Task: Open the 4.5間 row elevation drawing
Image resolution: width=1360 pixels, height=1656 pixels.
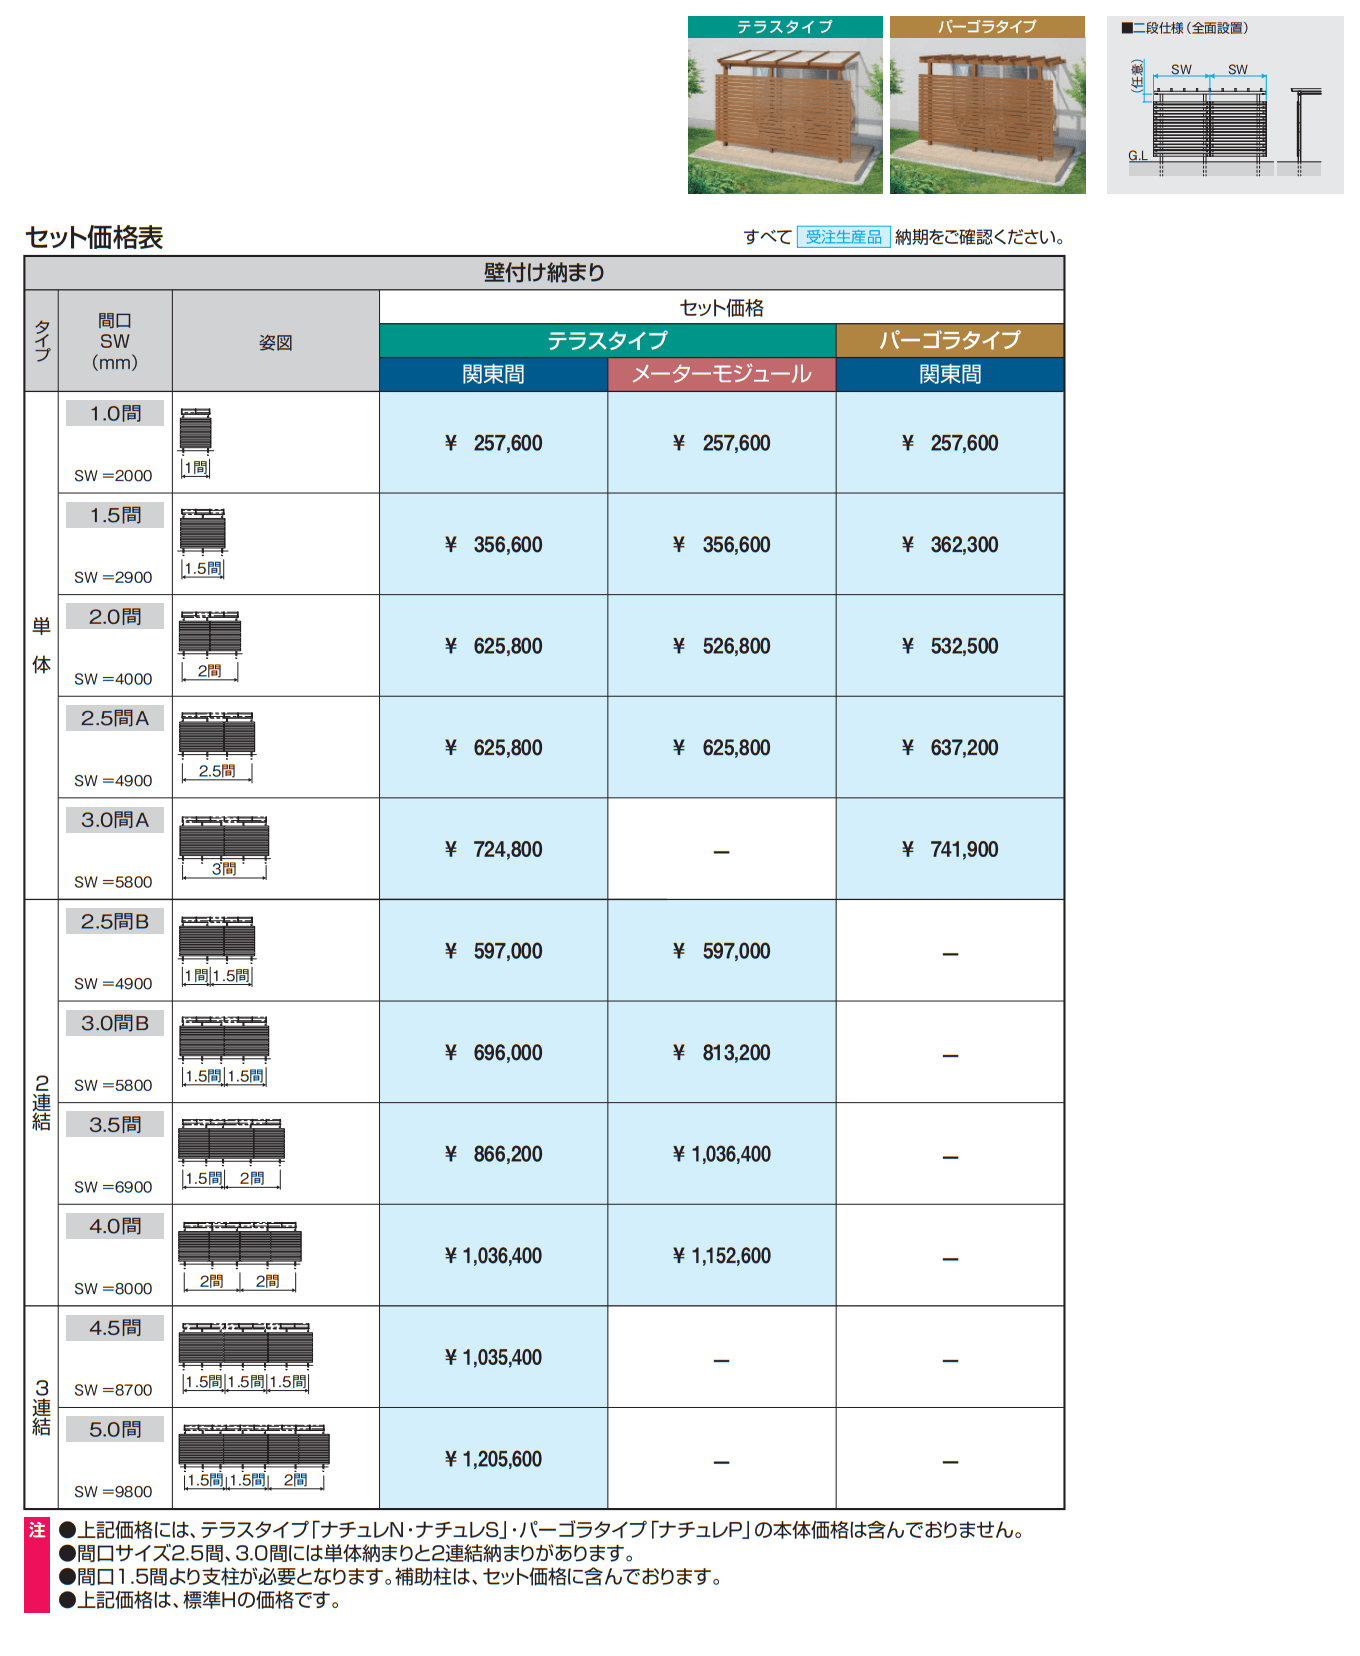Action: pyautogui.click(x=246, y=1357)
